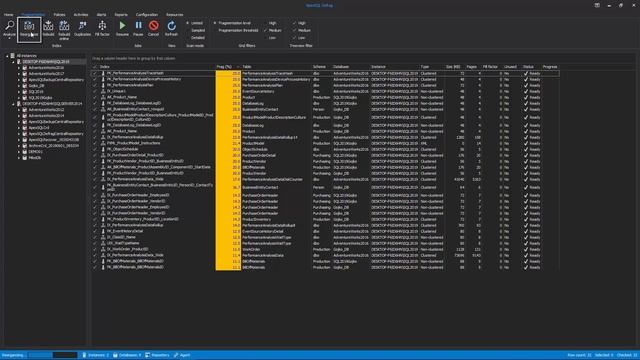Click the Rebuild index icon
The width and height of the screenshot is (640, 360).
point(48,26)
